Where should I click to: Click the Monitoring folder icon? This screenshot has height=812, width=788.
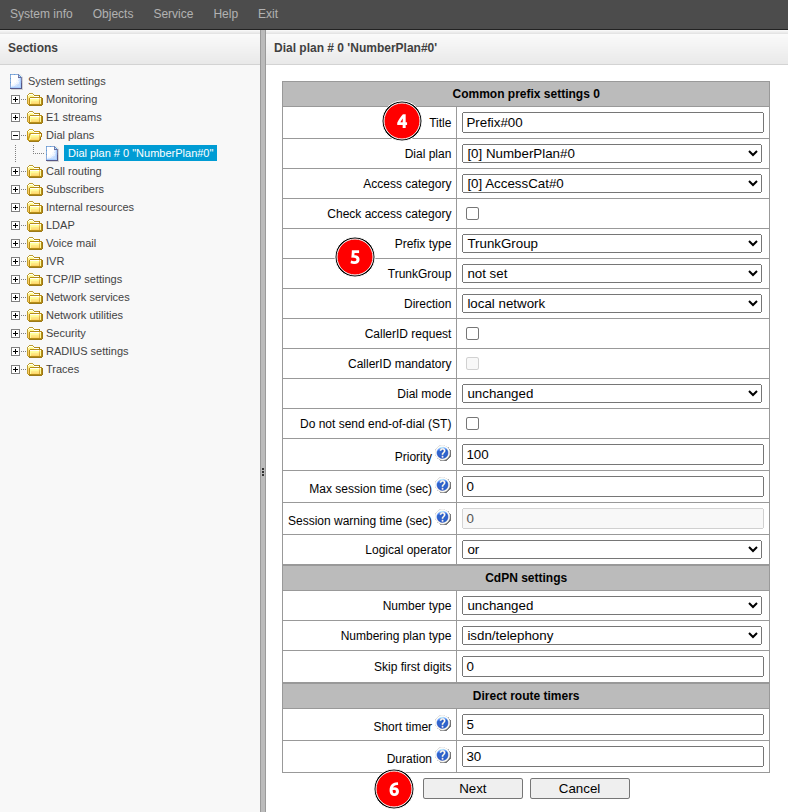click(x=35, y=100)
